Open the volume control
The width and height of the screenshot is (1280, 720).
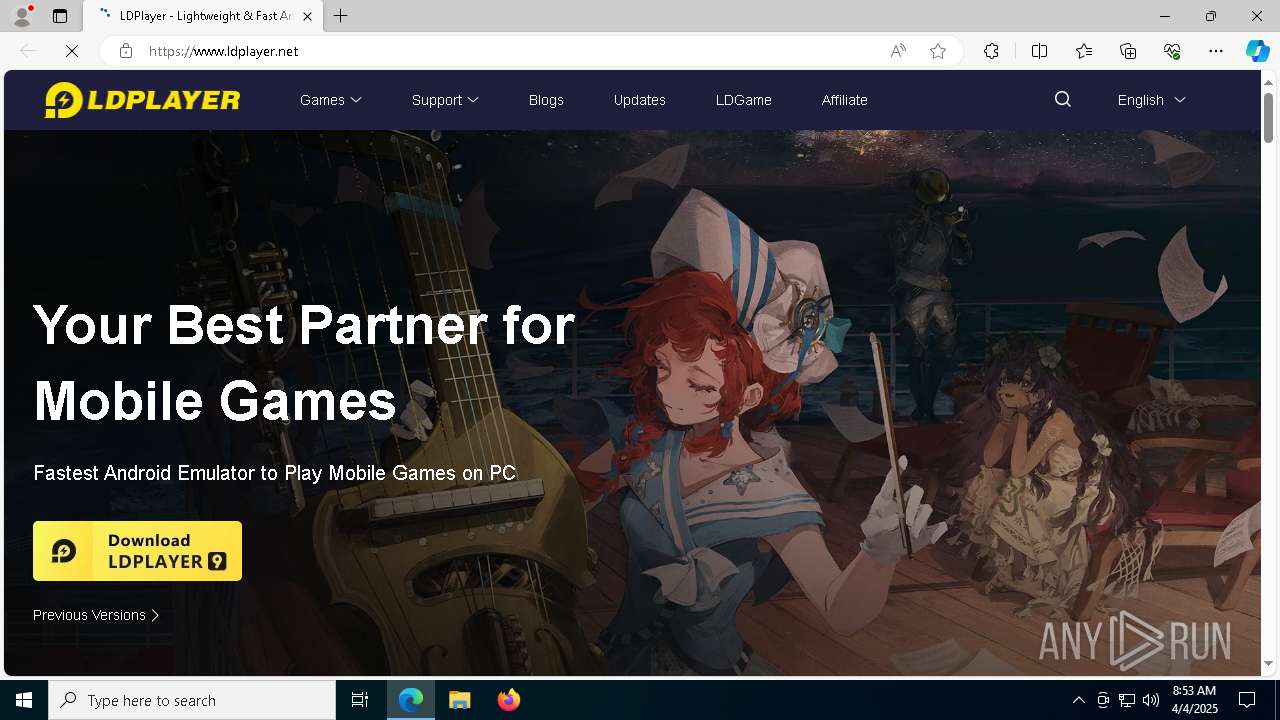click(1151, 700)
